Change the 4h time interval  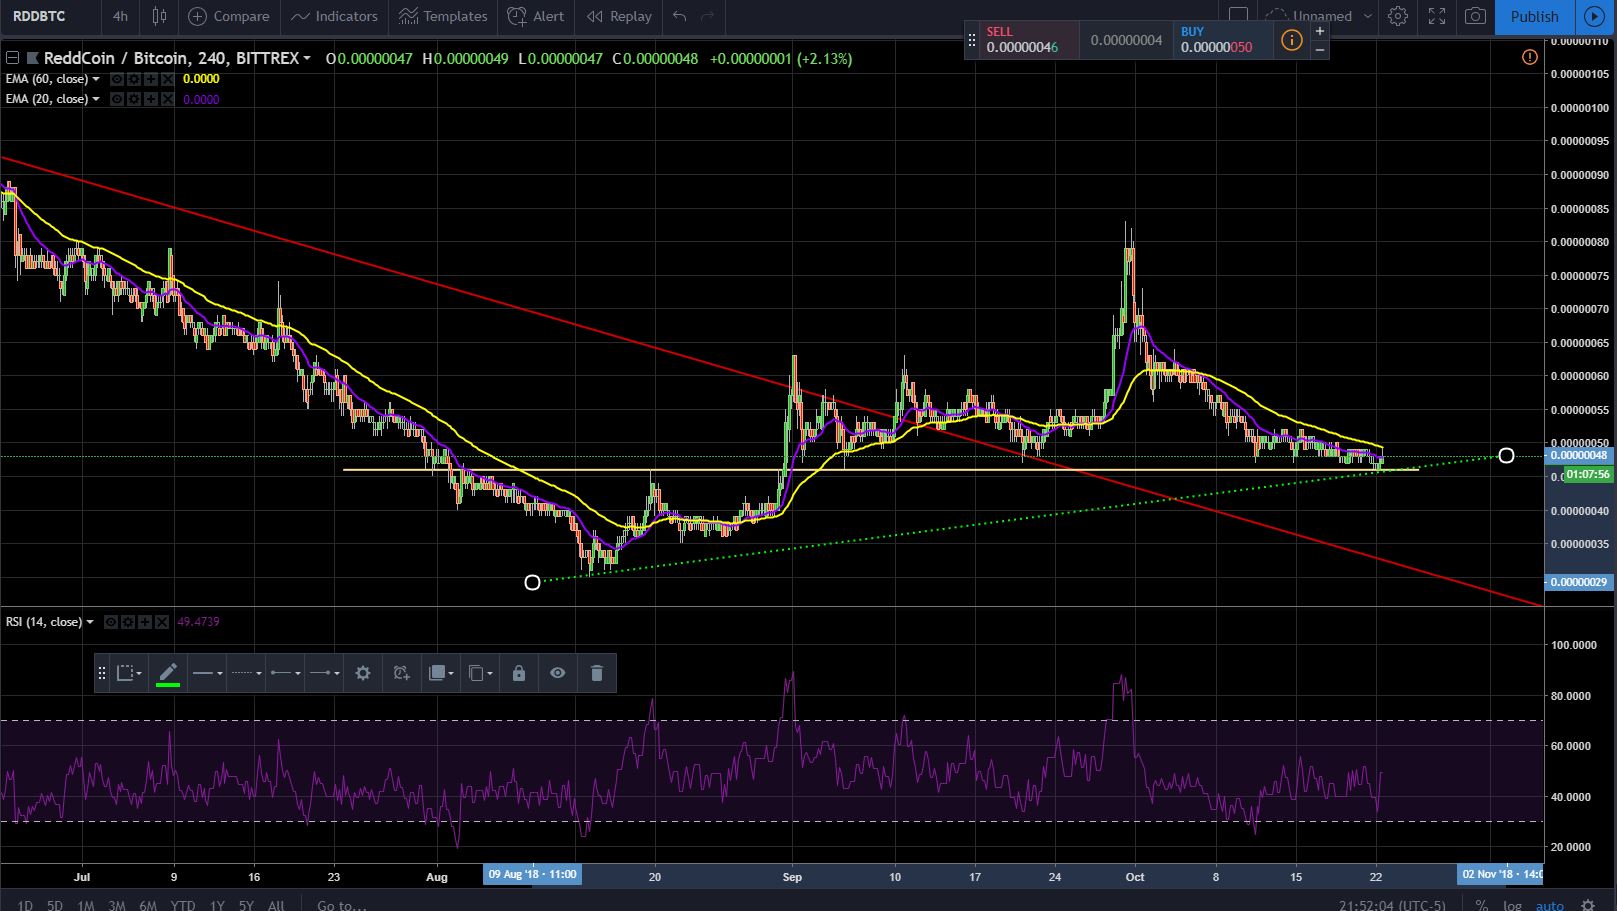tap(120, 16)
